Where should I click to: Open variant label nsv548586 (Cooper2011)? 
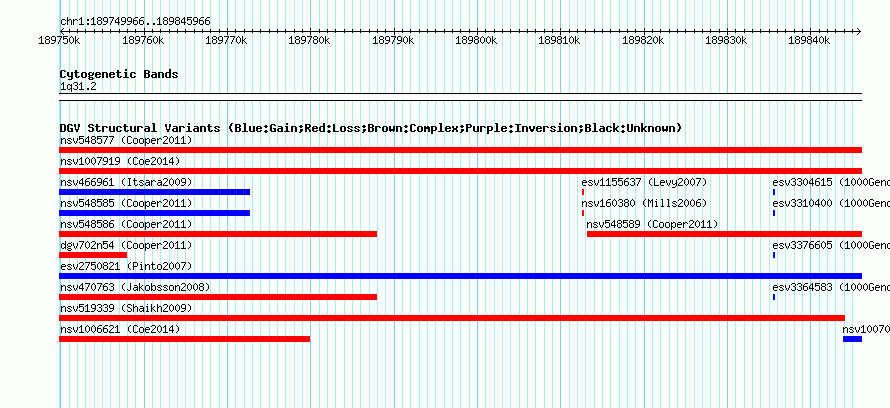tap(126, 224)
